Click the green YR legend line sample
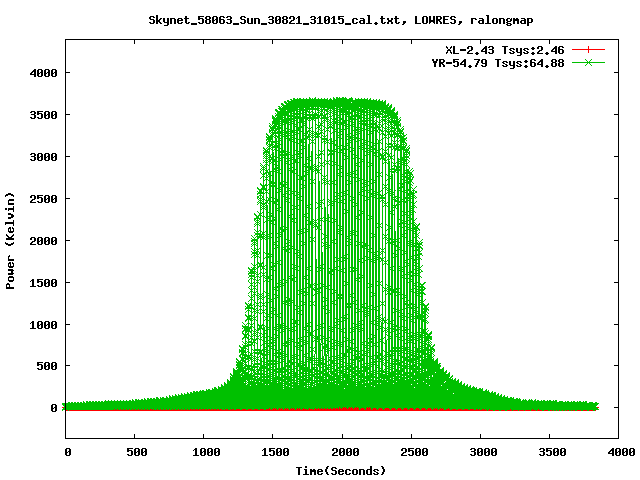This screenshot has width=640, height=480. (x=588, y=63)
